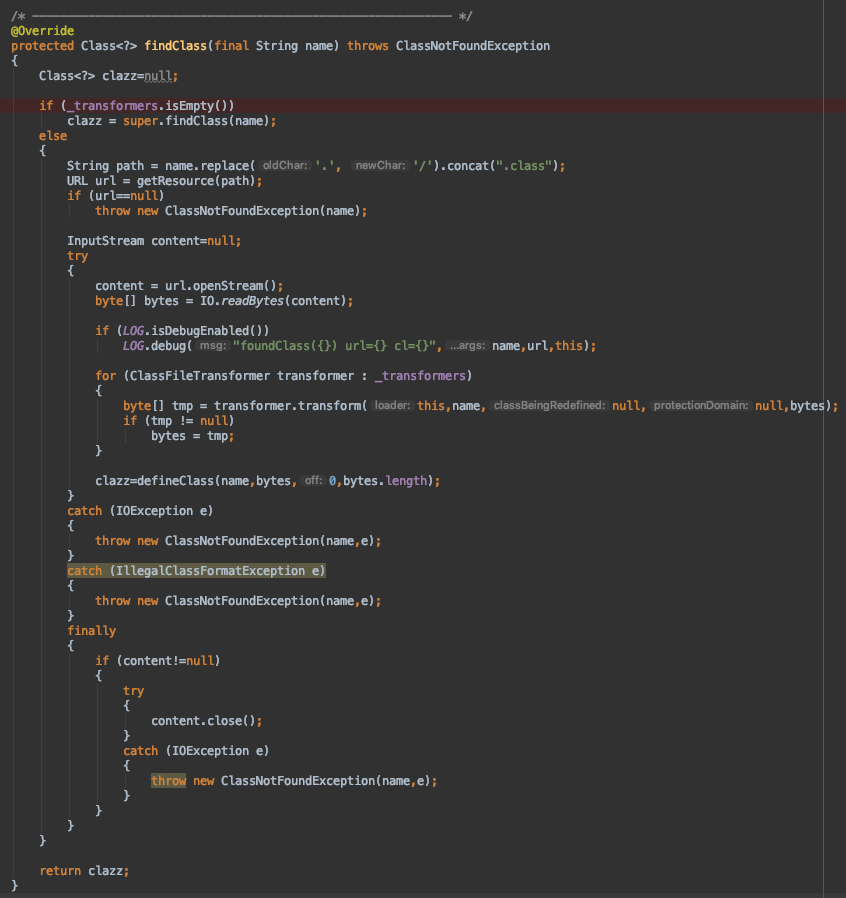Click the 'super.findClass(name)' call
The height and width of the screenshot is (898, 846).
[x=196, y=121]
